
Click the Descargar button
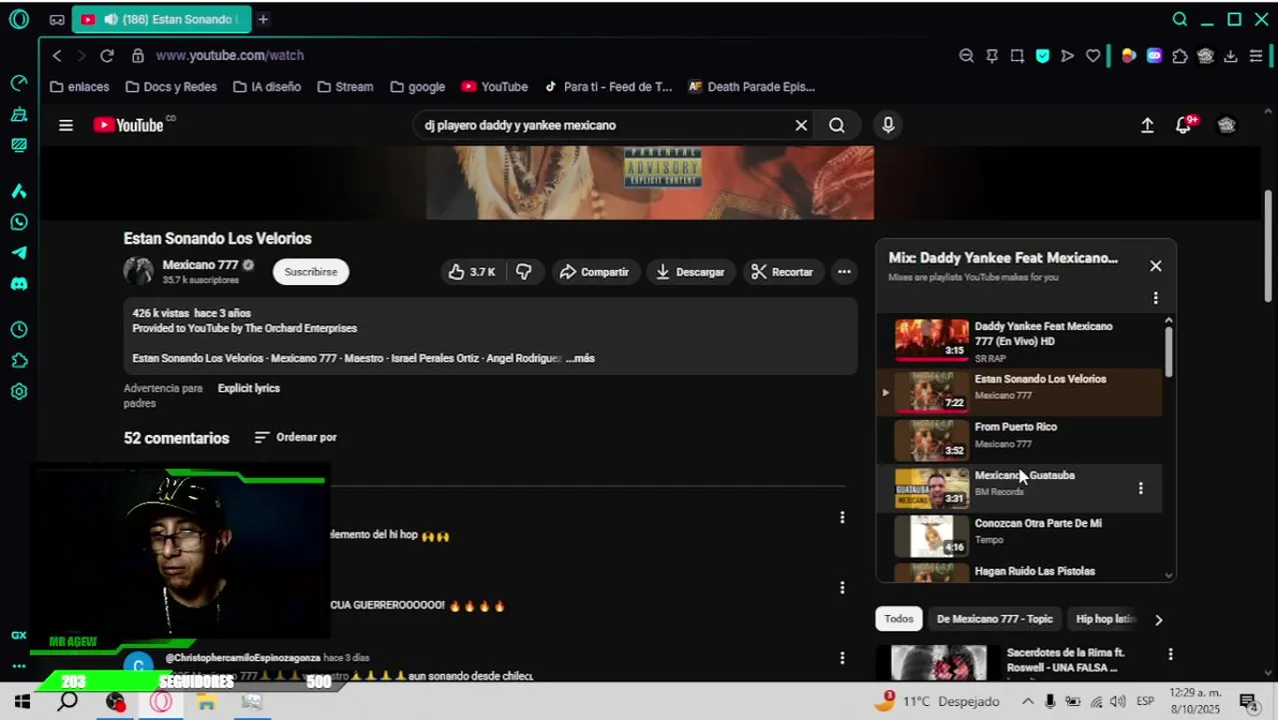pos(690,272)
